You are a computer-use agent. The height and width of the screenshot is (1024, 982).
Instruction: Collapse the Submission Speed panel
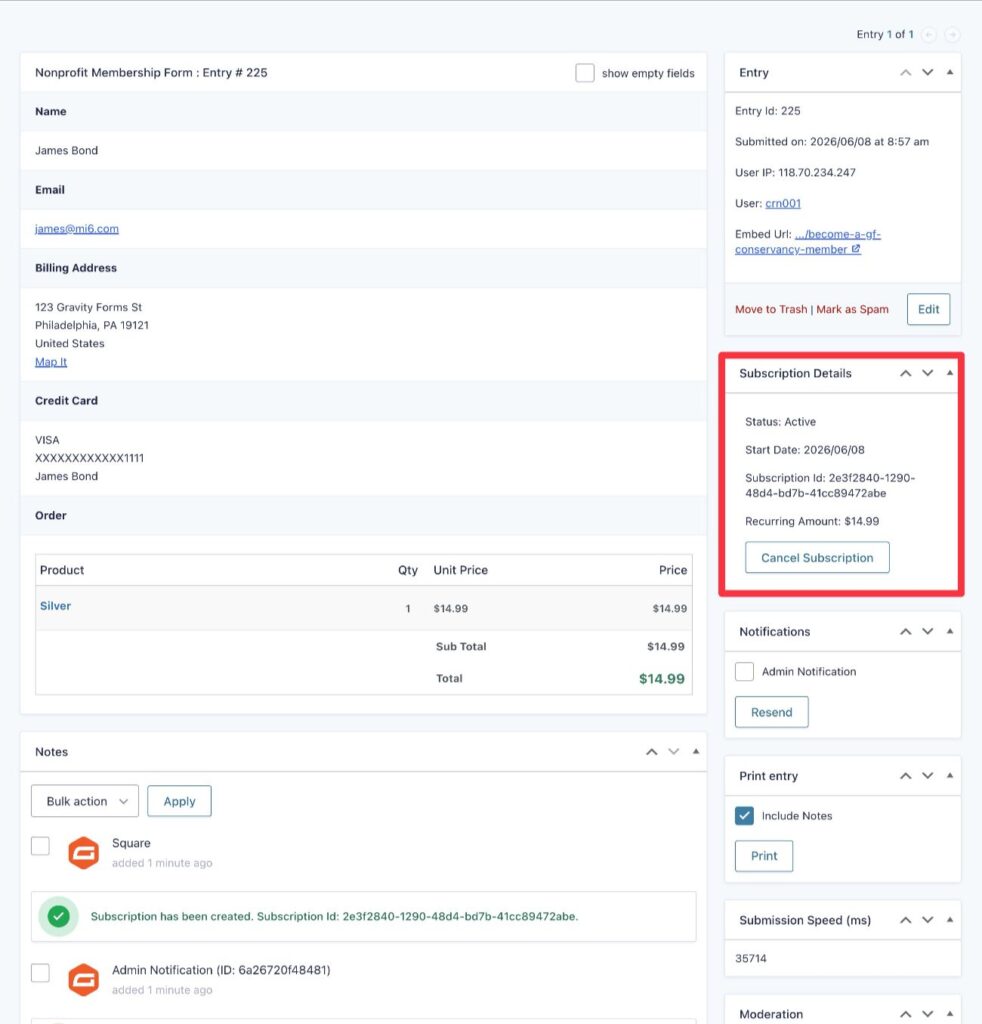[x=950, y=920]
